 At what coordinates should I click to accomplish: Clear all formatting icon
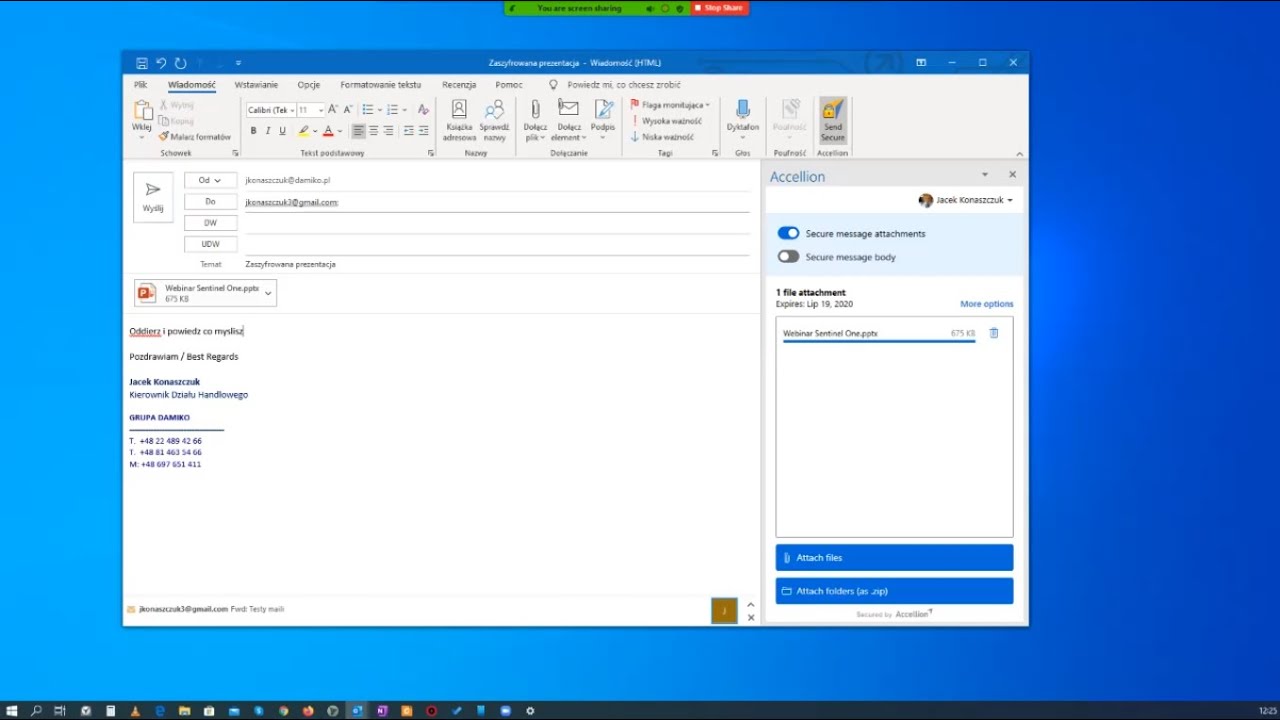click(423, 109)
